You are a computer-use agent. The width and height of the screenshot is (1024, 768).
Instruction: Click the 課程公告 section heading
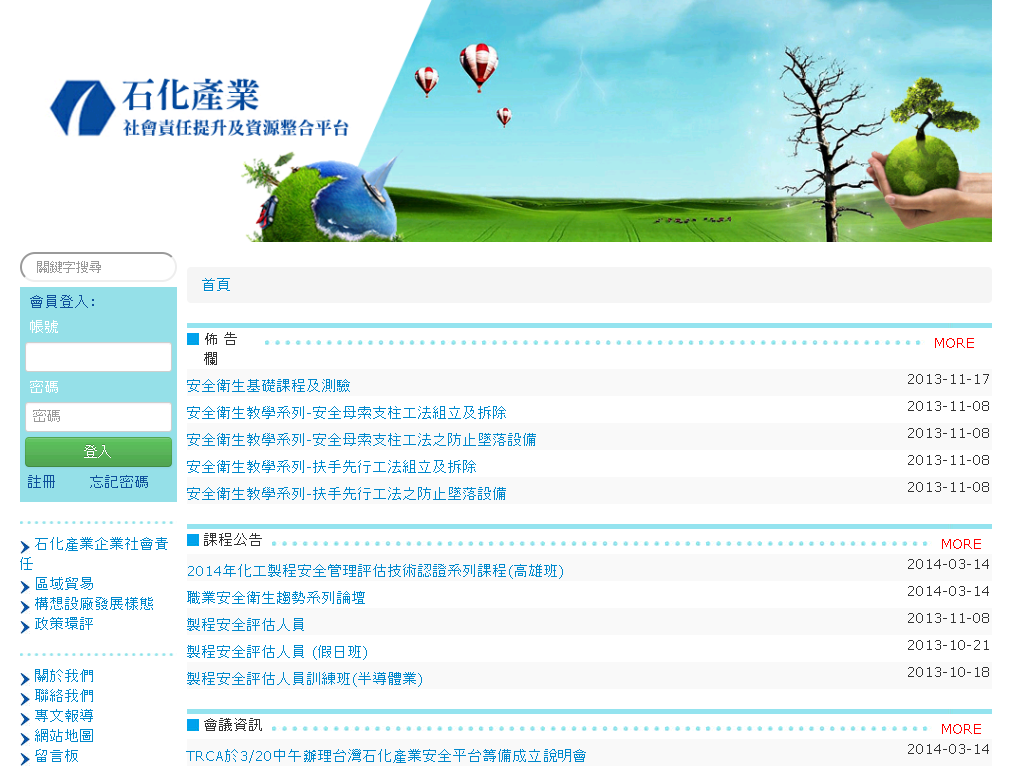click(232, 540)
